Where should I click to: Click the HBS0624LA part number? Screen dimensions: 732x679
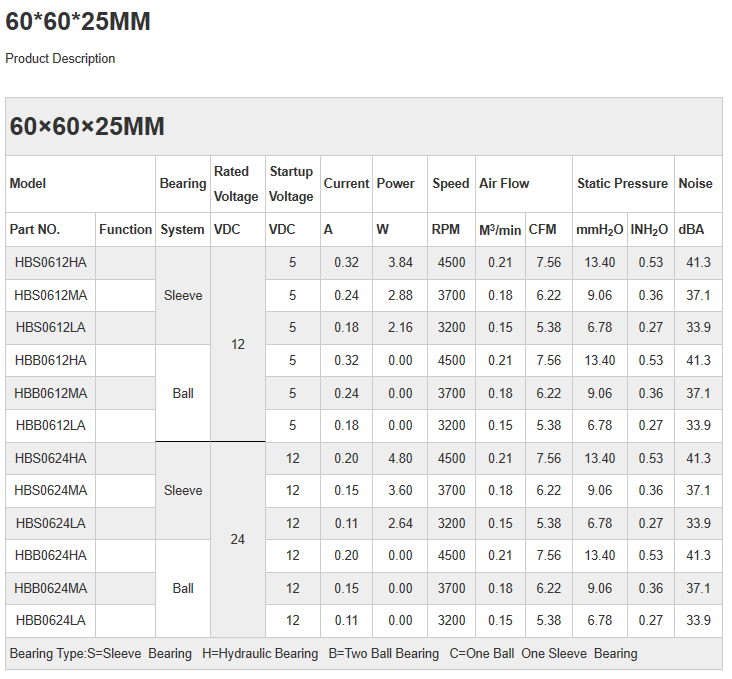pyautogui.click(x=51, y=523)
